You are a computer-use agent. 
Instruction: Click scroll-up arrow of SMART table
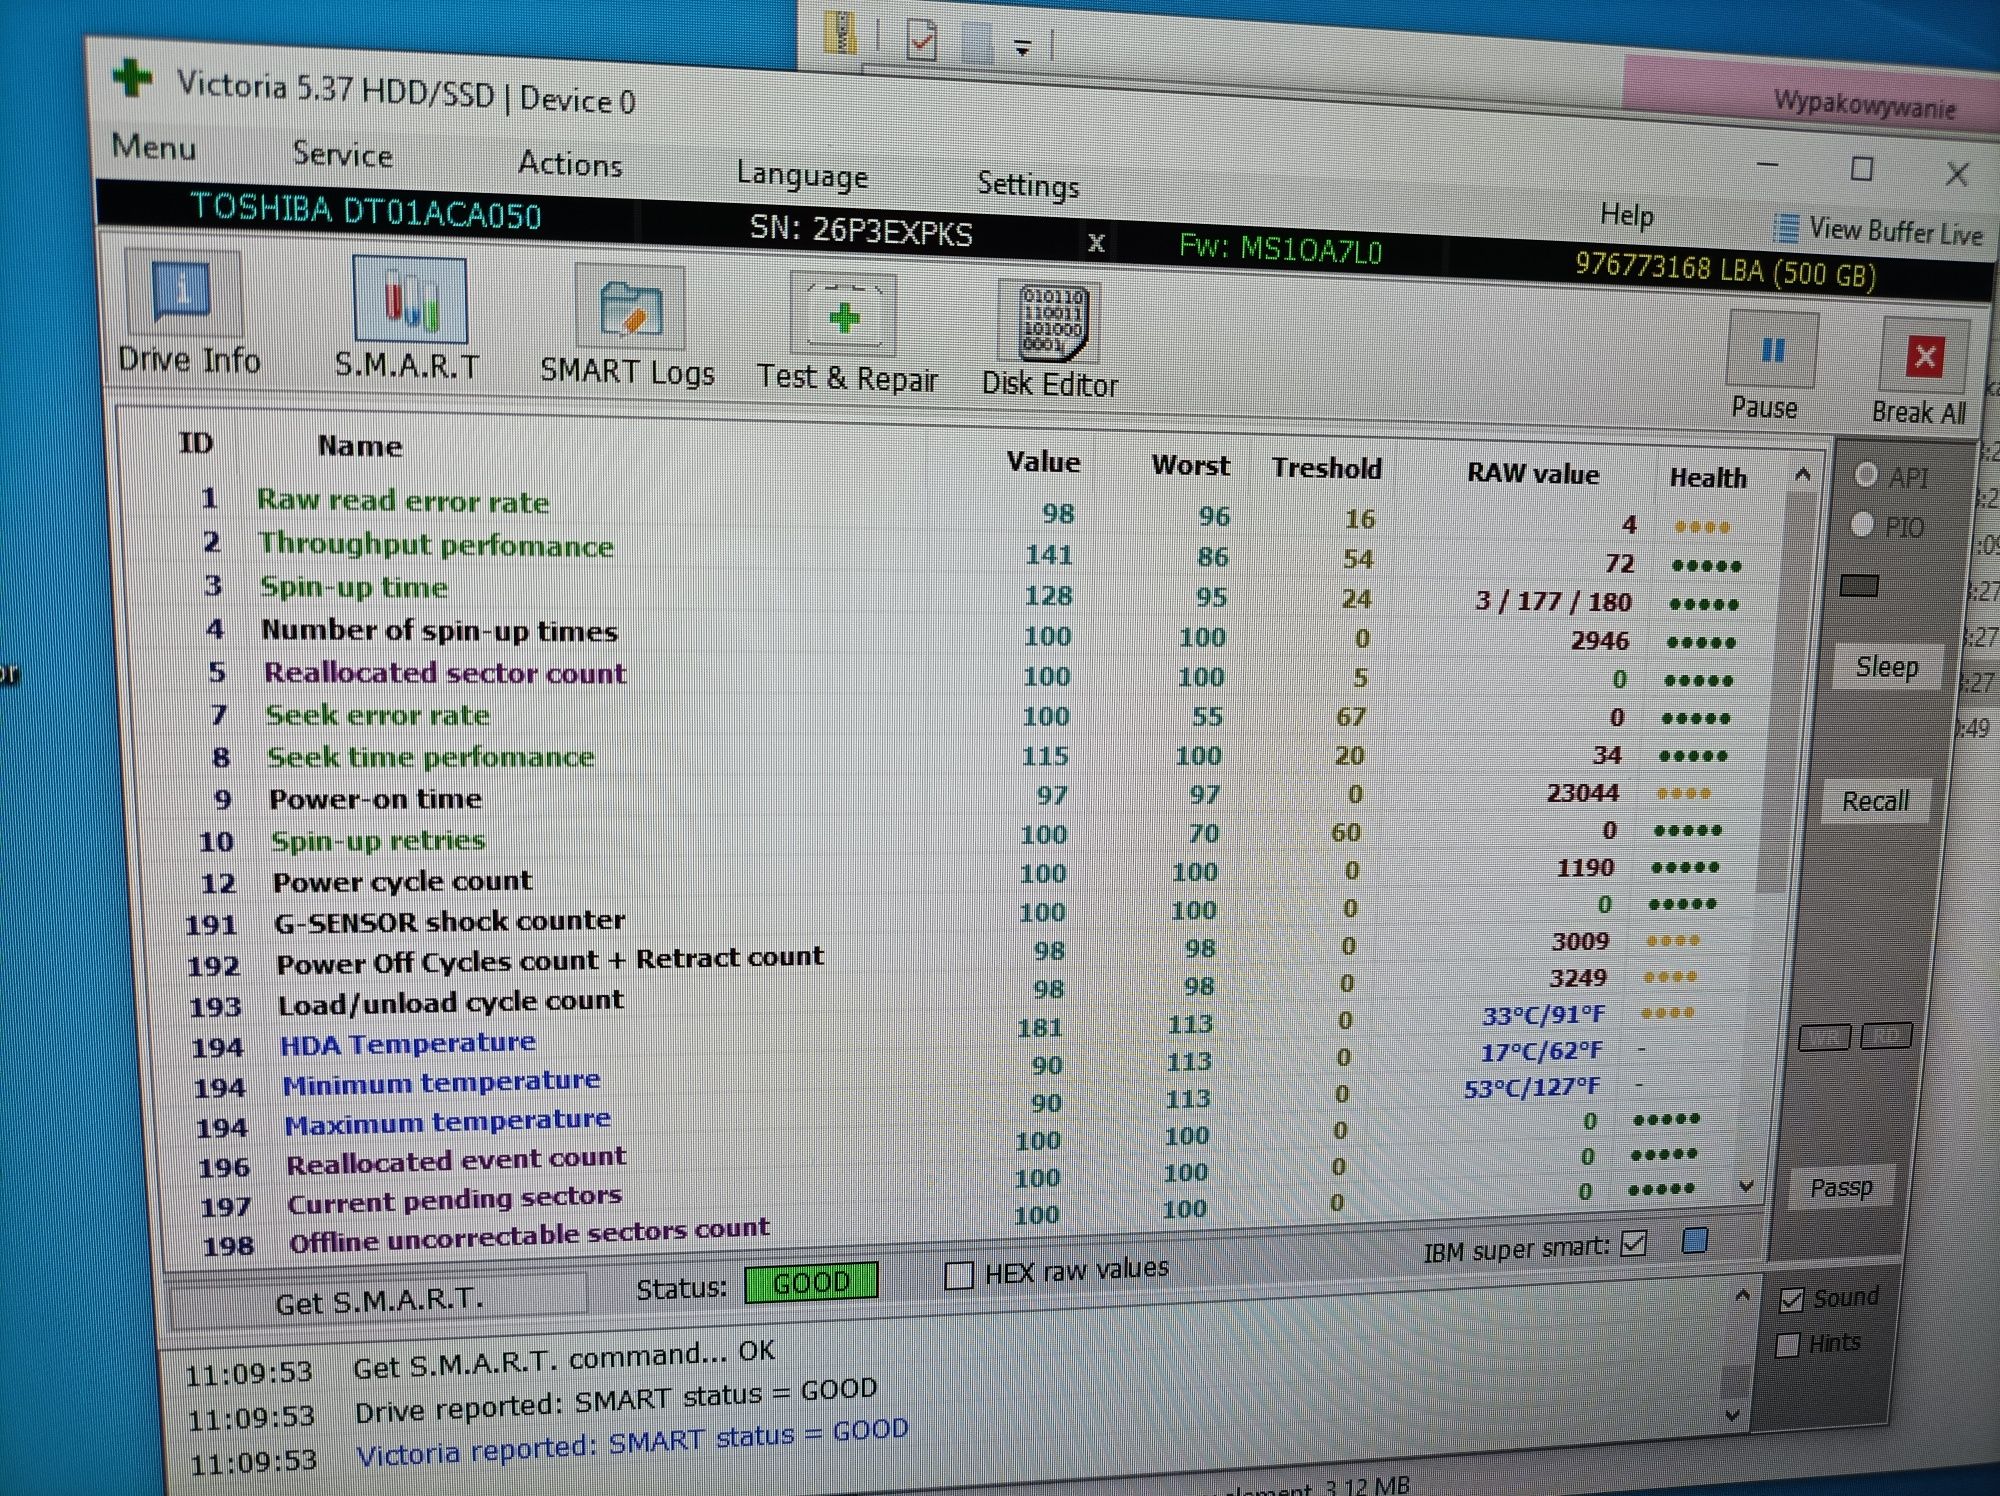pyautogui.click(x=1803, y=474)
